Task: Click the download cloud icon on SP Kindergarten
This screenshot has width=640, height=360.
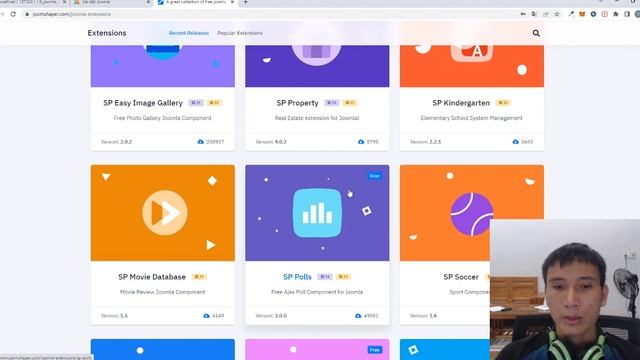Action: point(516,142)
